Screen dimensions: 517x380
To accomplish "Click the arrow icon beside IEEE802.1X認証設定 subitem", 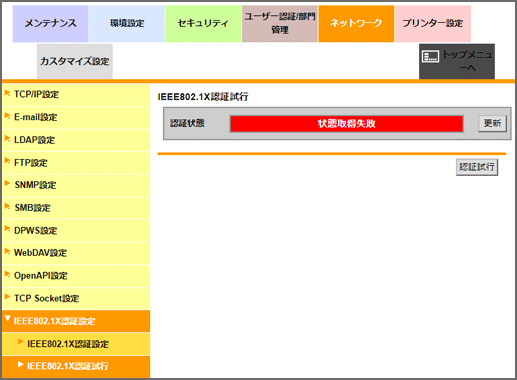I will click(x=20, y=341).
